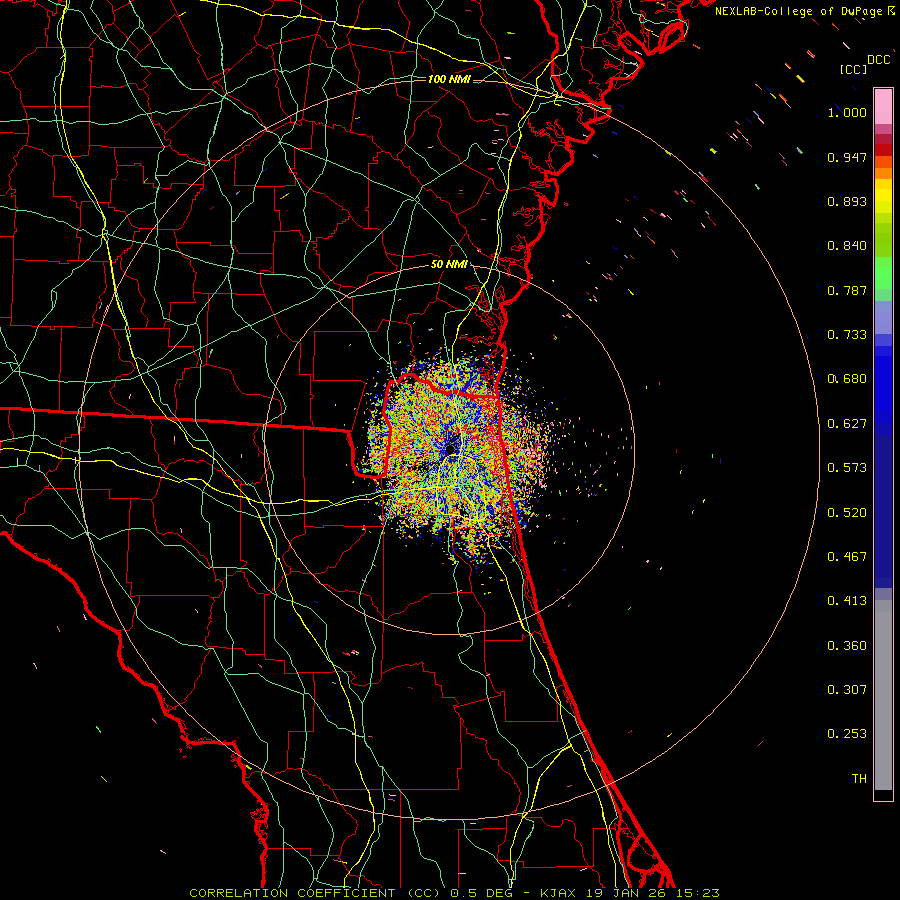Screen dimensions: 900x900
Task: Click the 0.893 legend value
Action: [847, 201]
